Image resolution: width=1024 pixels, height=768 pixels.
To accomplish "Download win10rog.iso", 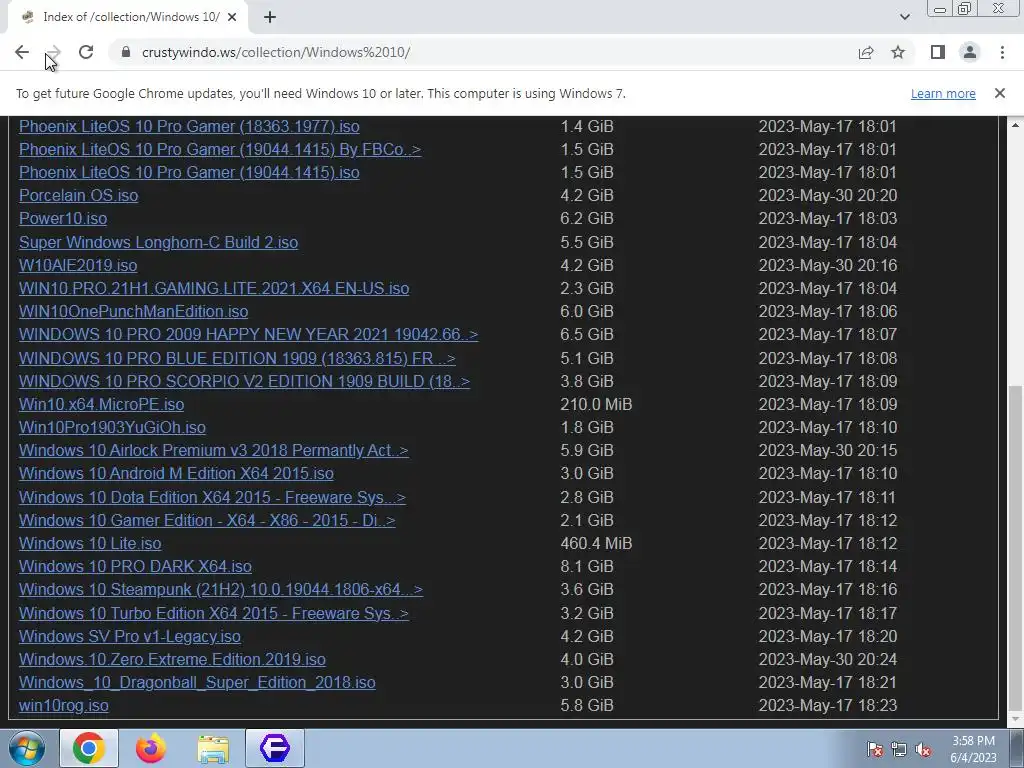I will [x=63, y=705].
